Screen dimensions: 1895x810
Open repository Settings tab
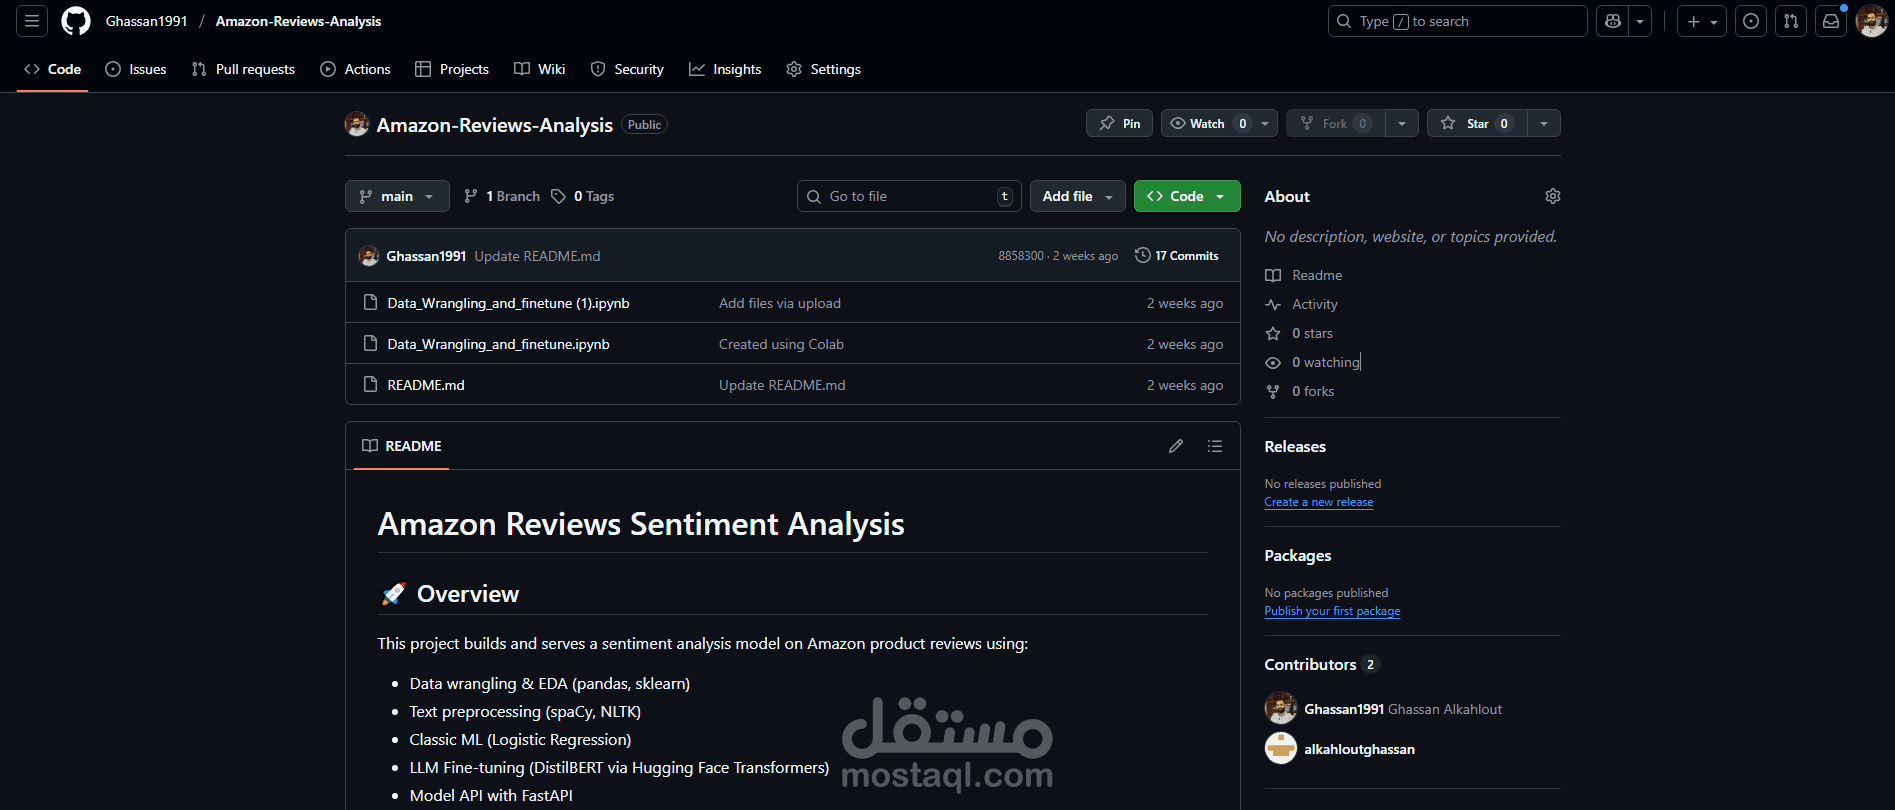tap(823, 69)
